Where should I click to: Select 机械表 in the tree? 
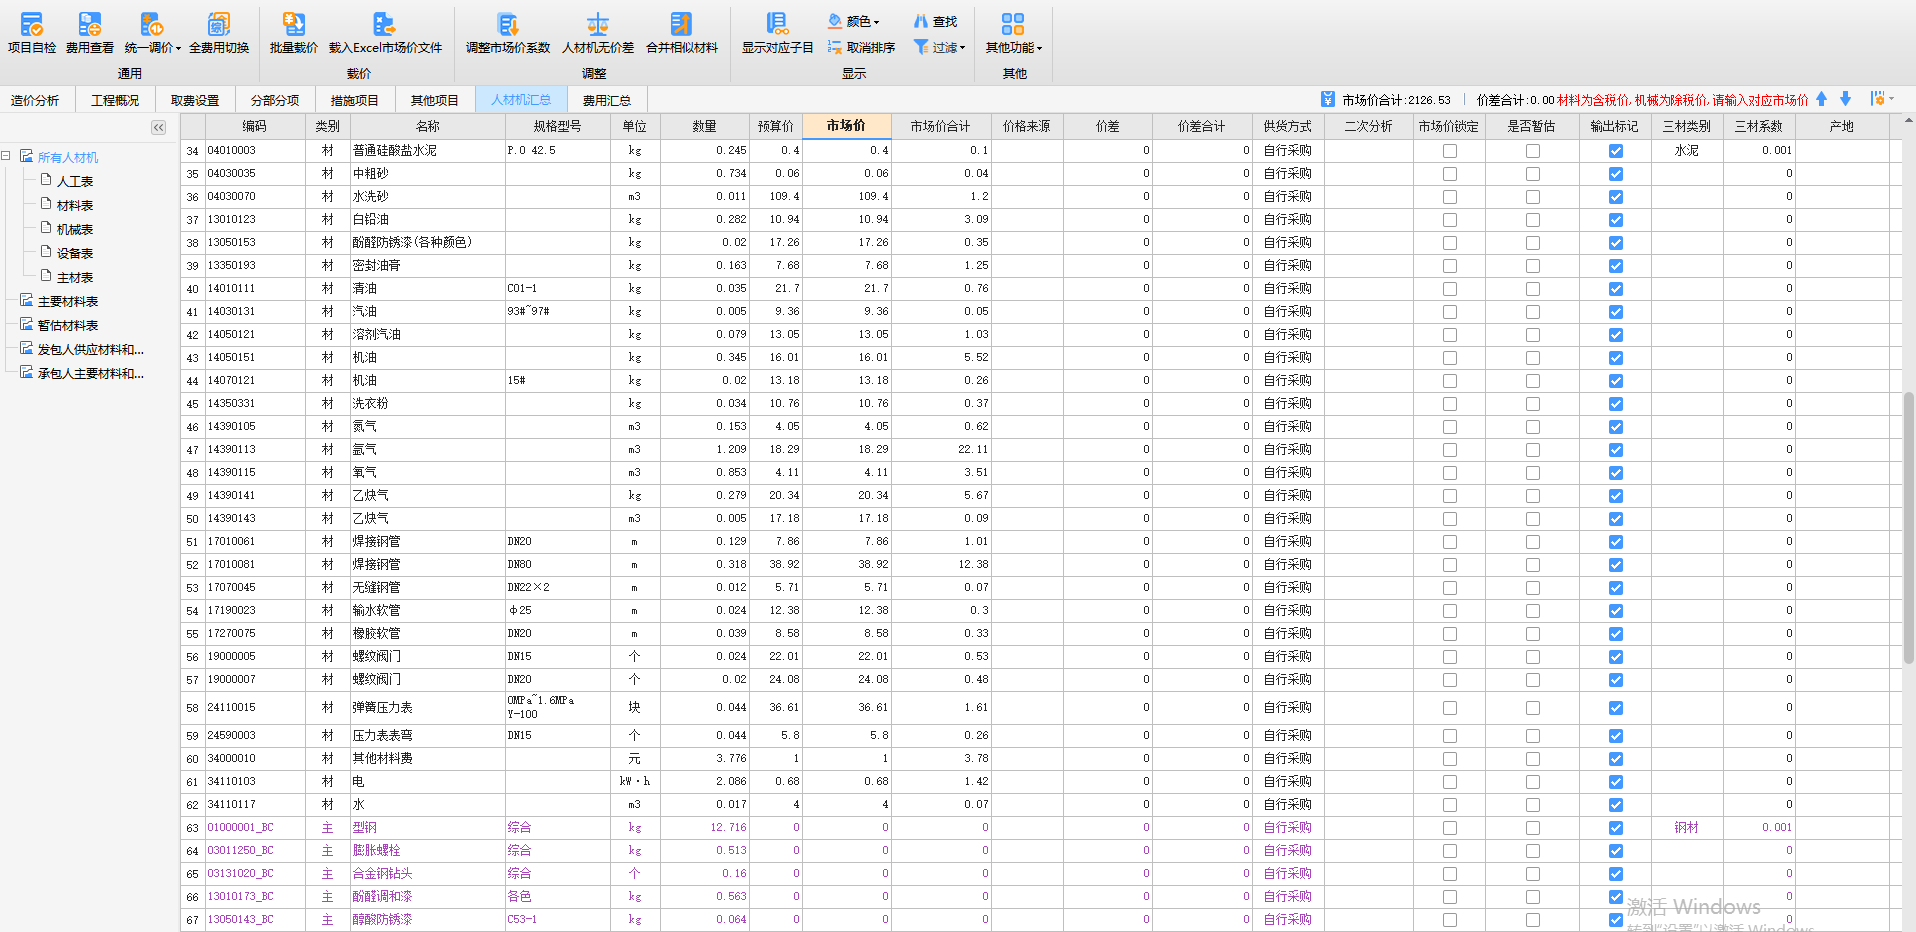coord(75,229)
